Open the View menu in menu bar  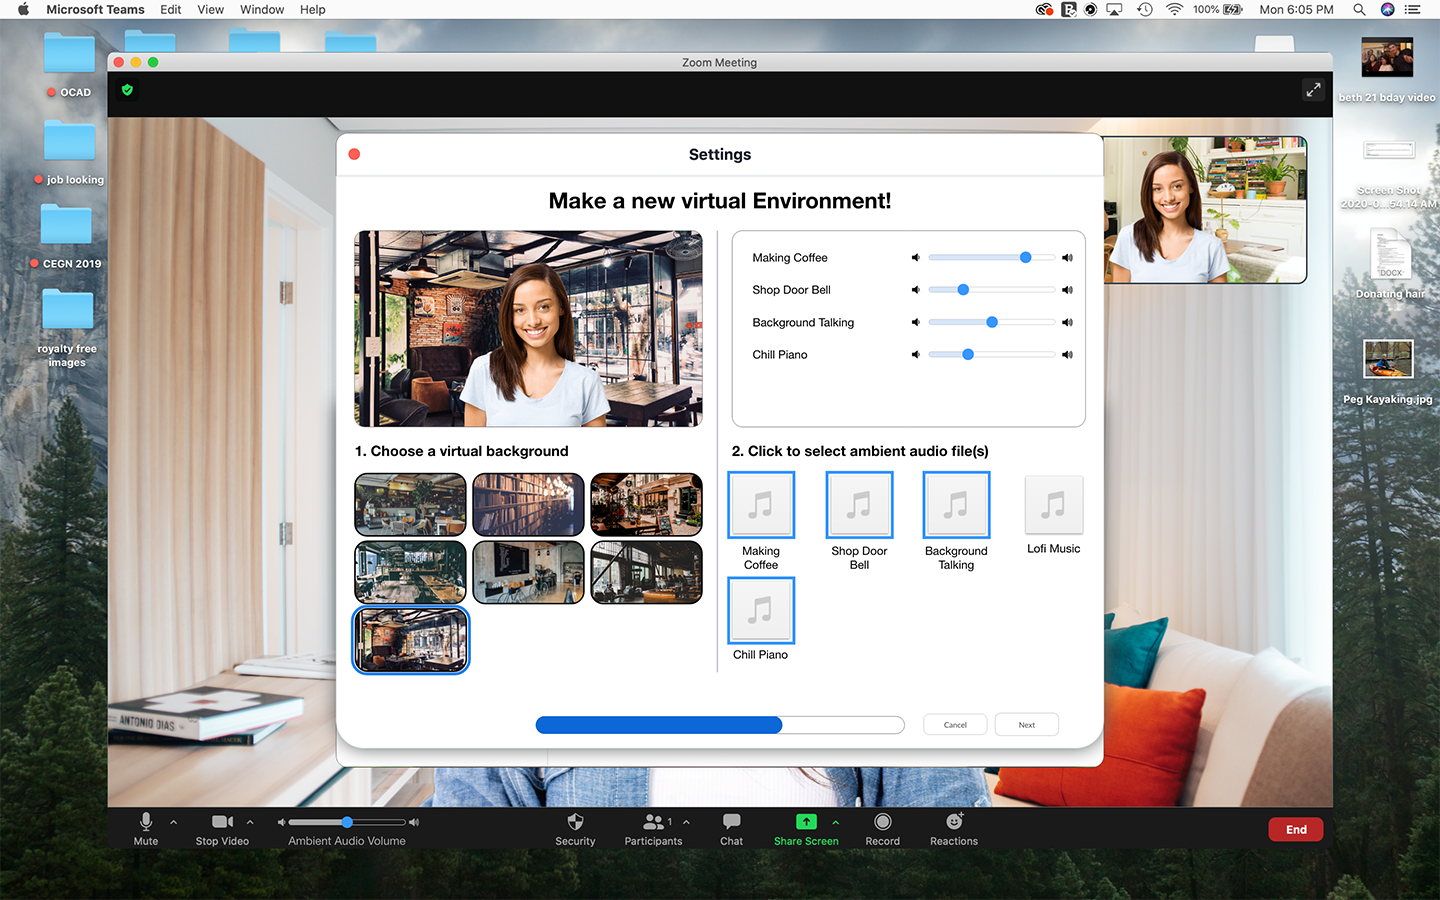pos(210,10)
